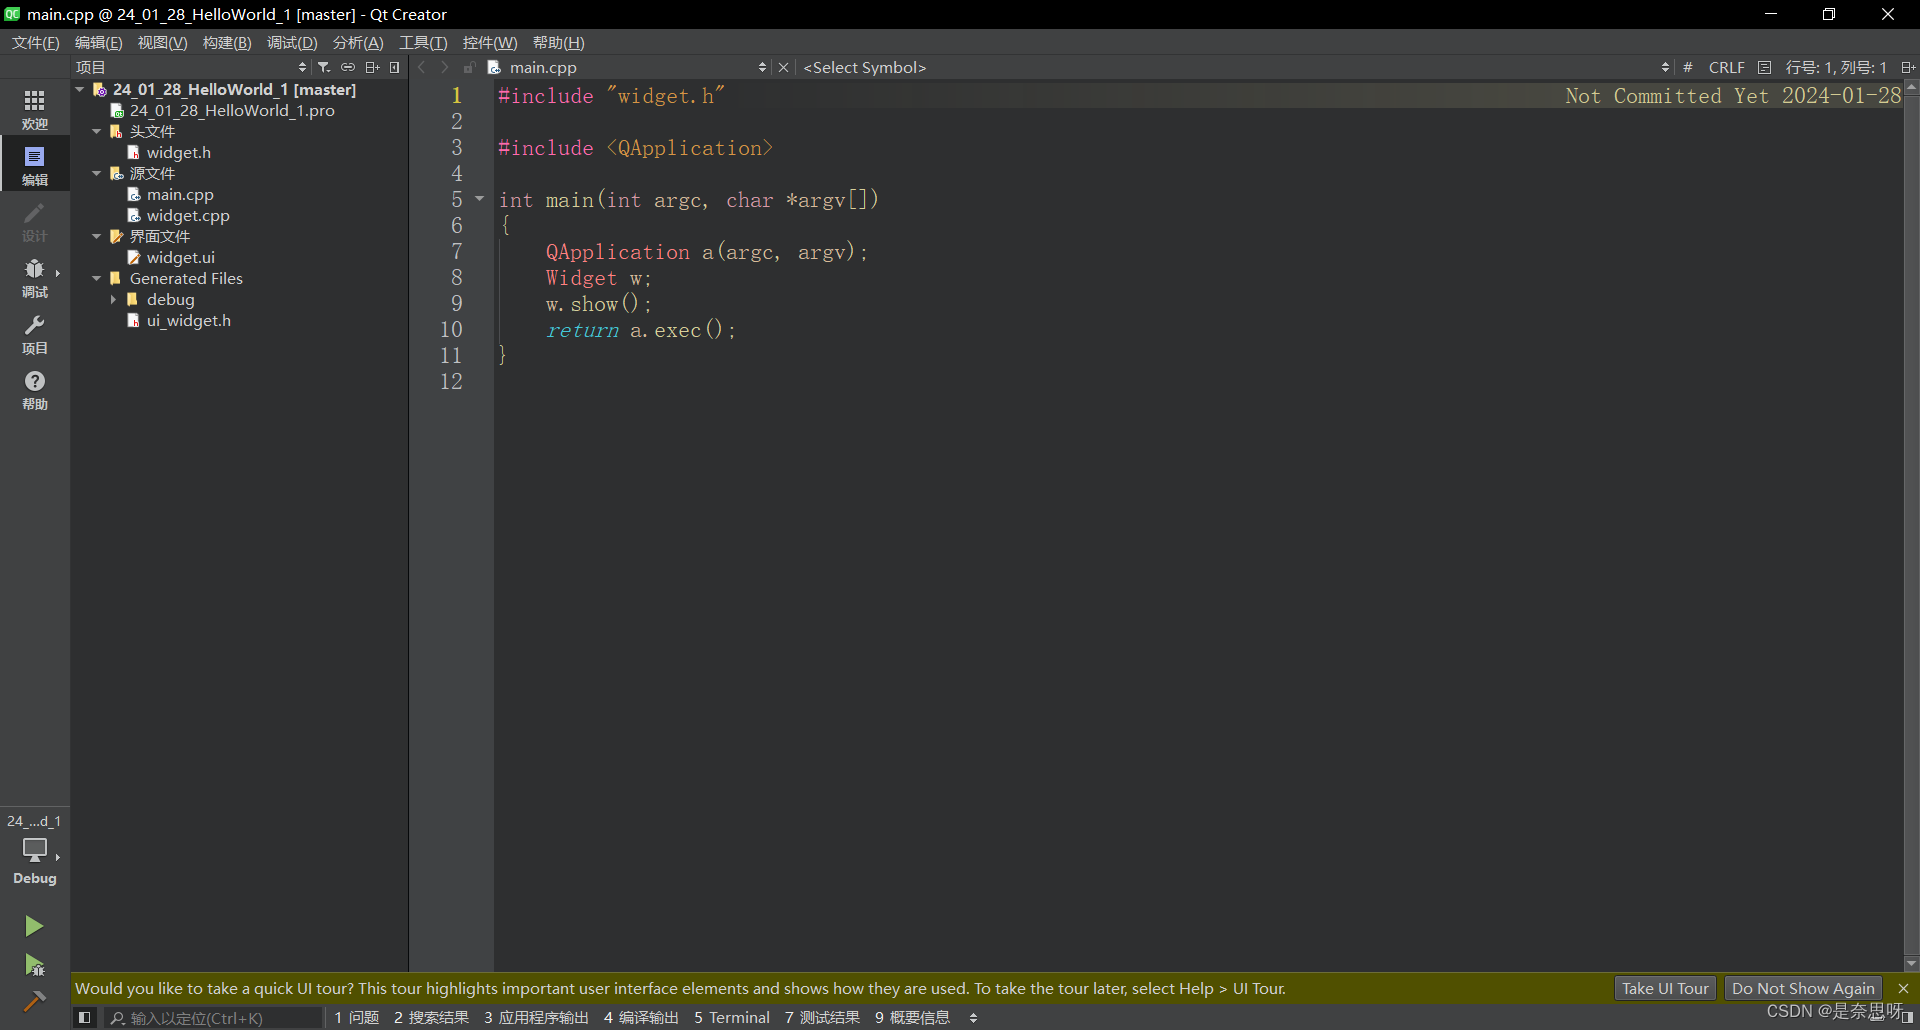Click the CRLF line ending selector
The image size is (1920, 1030).
1726,67
